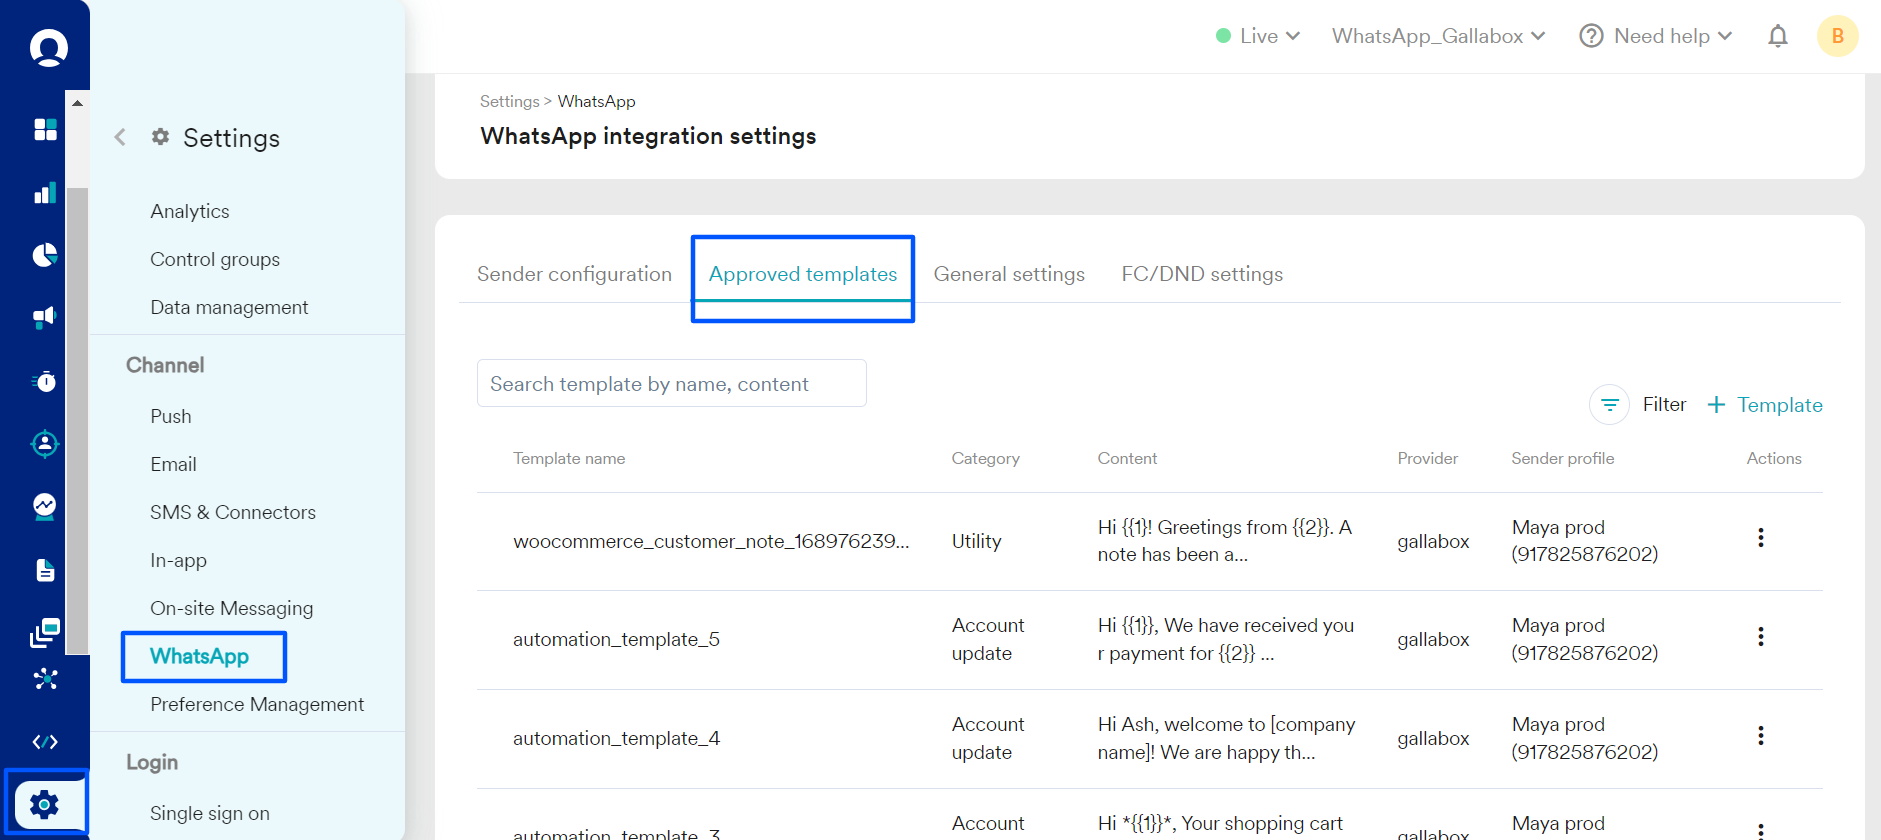Click the filter icon button
Viewport: 1881px width, 840px height.
pyautogui.click(x=1609, y=405)
